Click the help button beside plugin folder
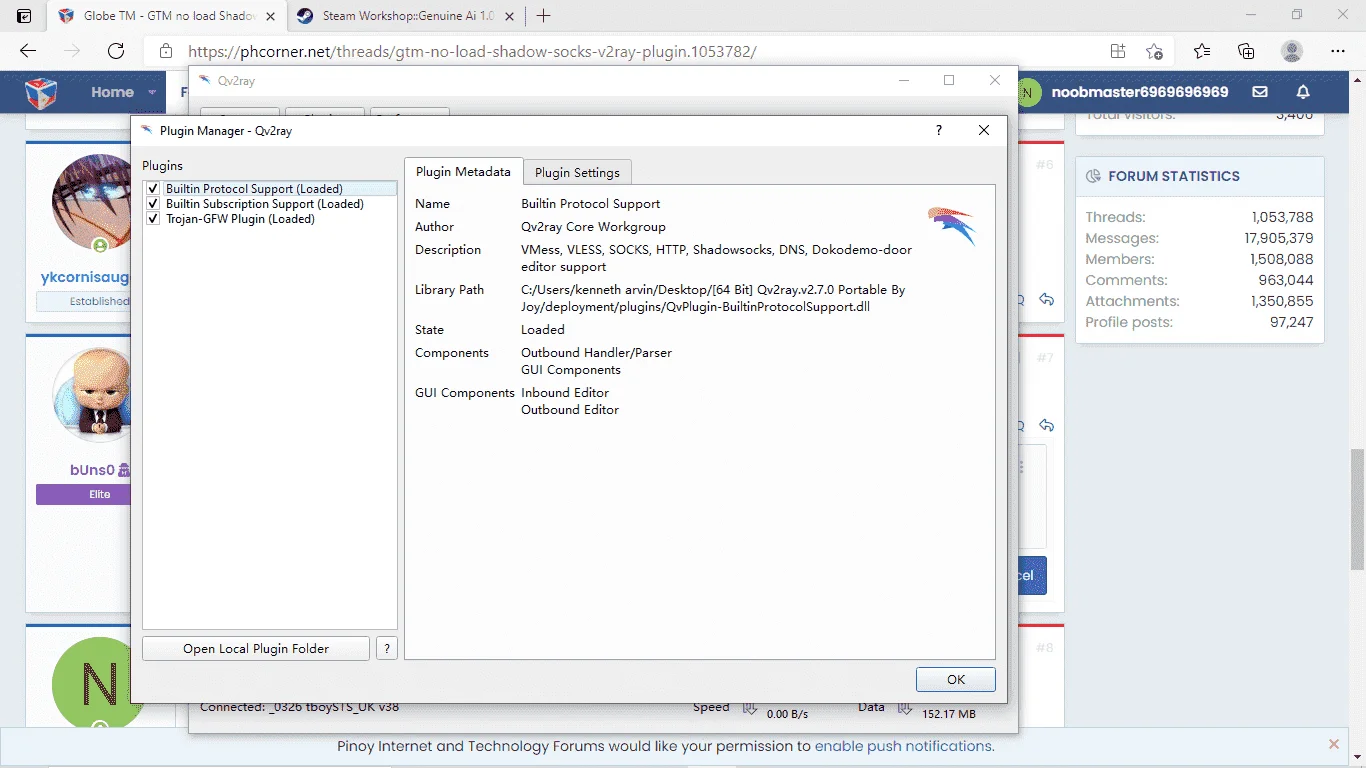Image resolution: width=1366 pixels, height=768 pixels. coord(386,648)
